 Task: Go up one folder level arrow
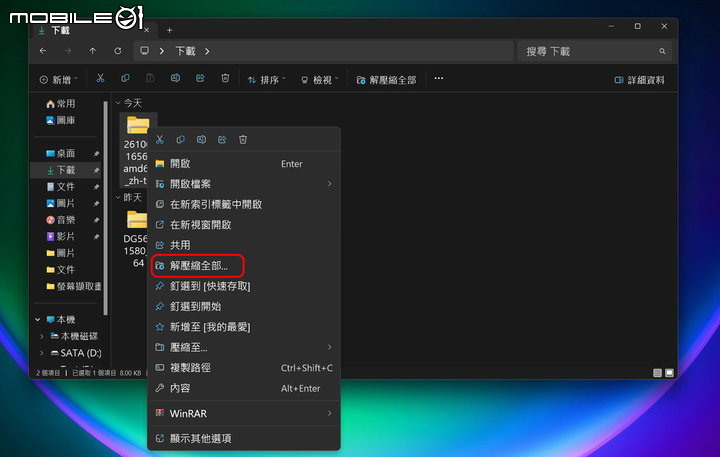click(x=93, y=51)
